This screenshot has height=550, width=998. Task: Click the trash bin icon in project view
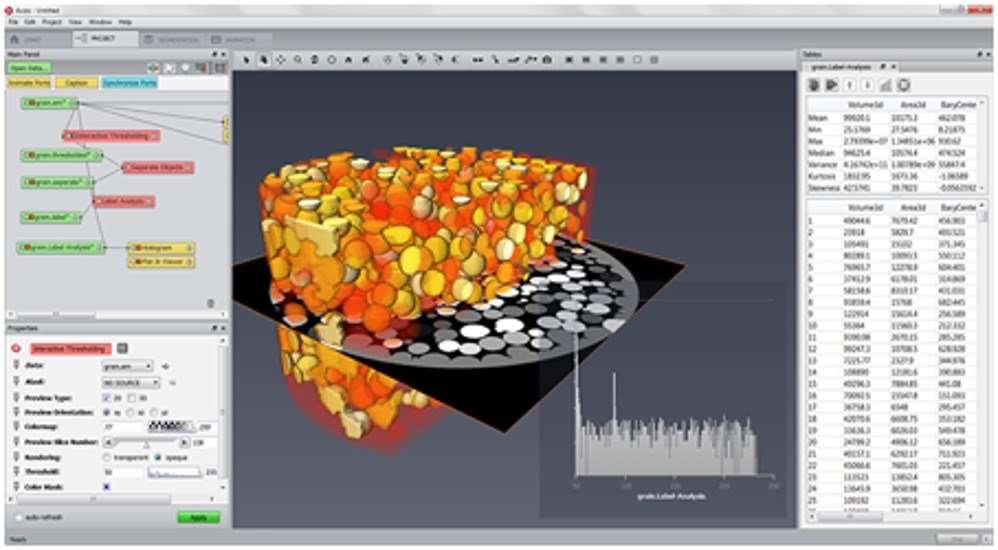click(x=210, y=303)
